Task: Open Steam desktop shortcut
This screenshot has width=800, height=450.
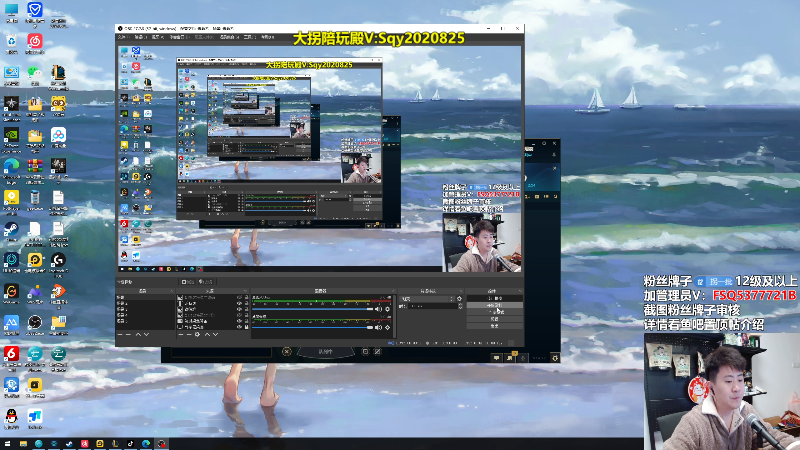Action: point(11,231)
